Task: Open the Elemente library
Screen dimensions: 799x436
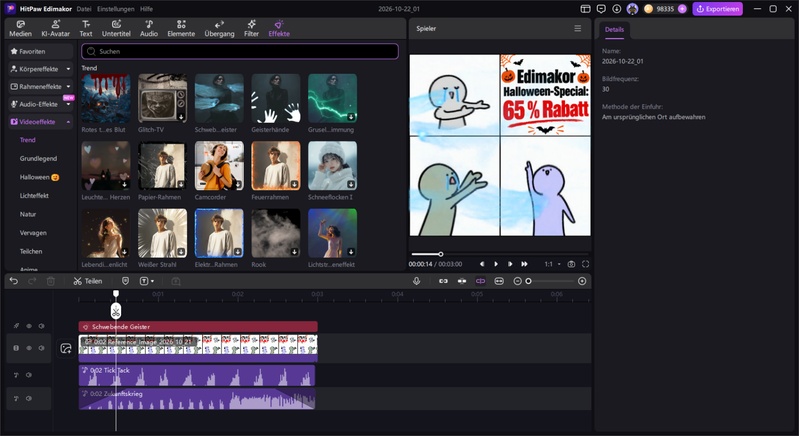Action: (x=181, y=29)
